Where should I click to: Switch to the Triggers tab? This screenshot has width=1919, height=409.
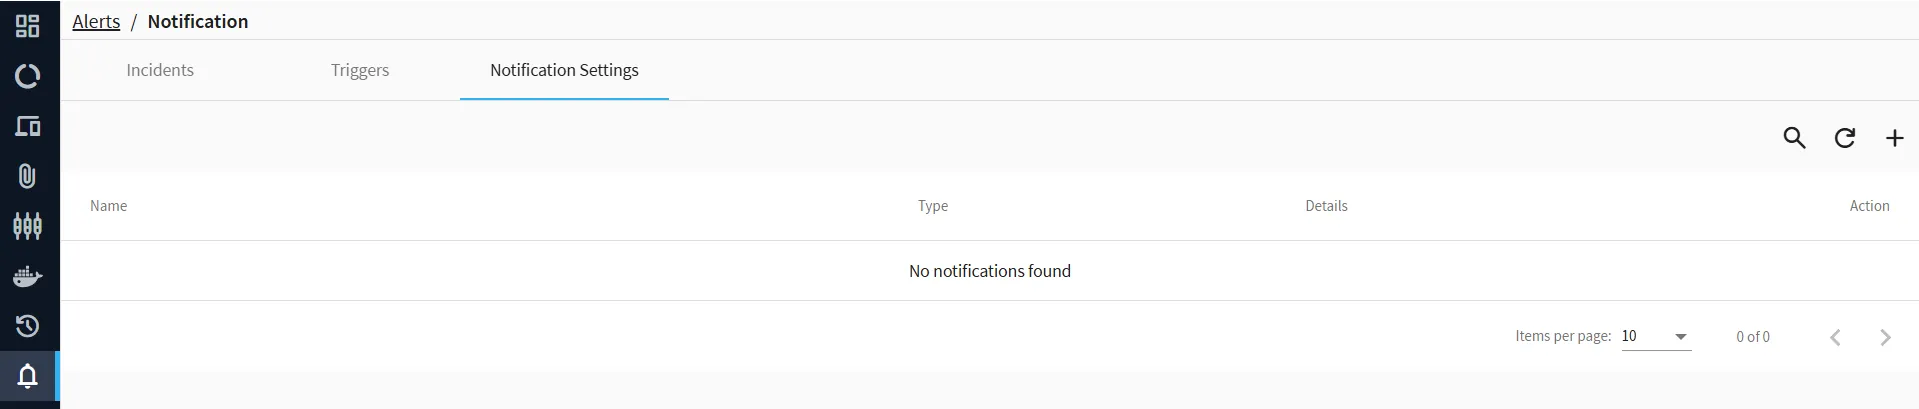pyautogui.click(x=360, y=70)
